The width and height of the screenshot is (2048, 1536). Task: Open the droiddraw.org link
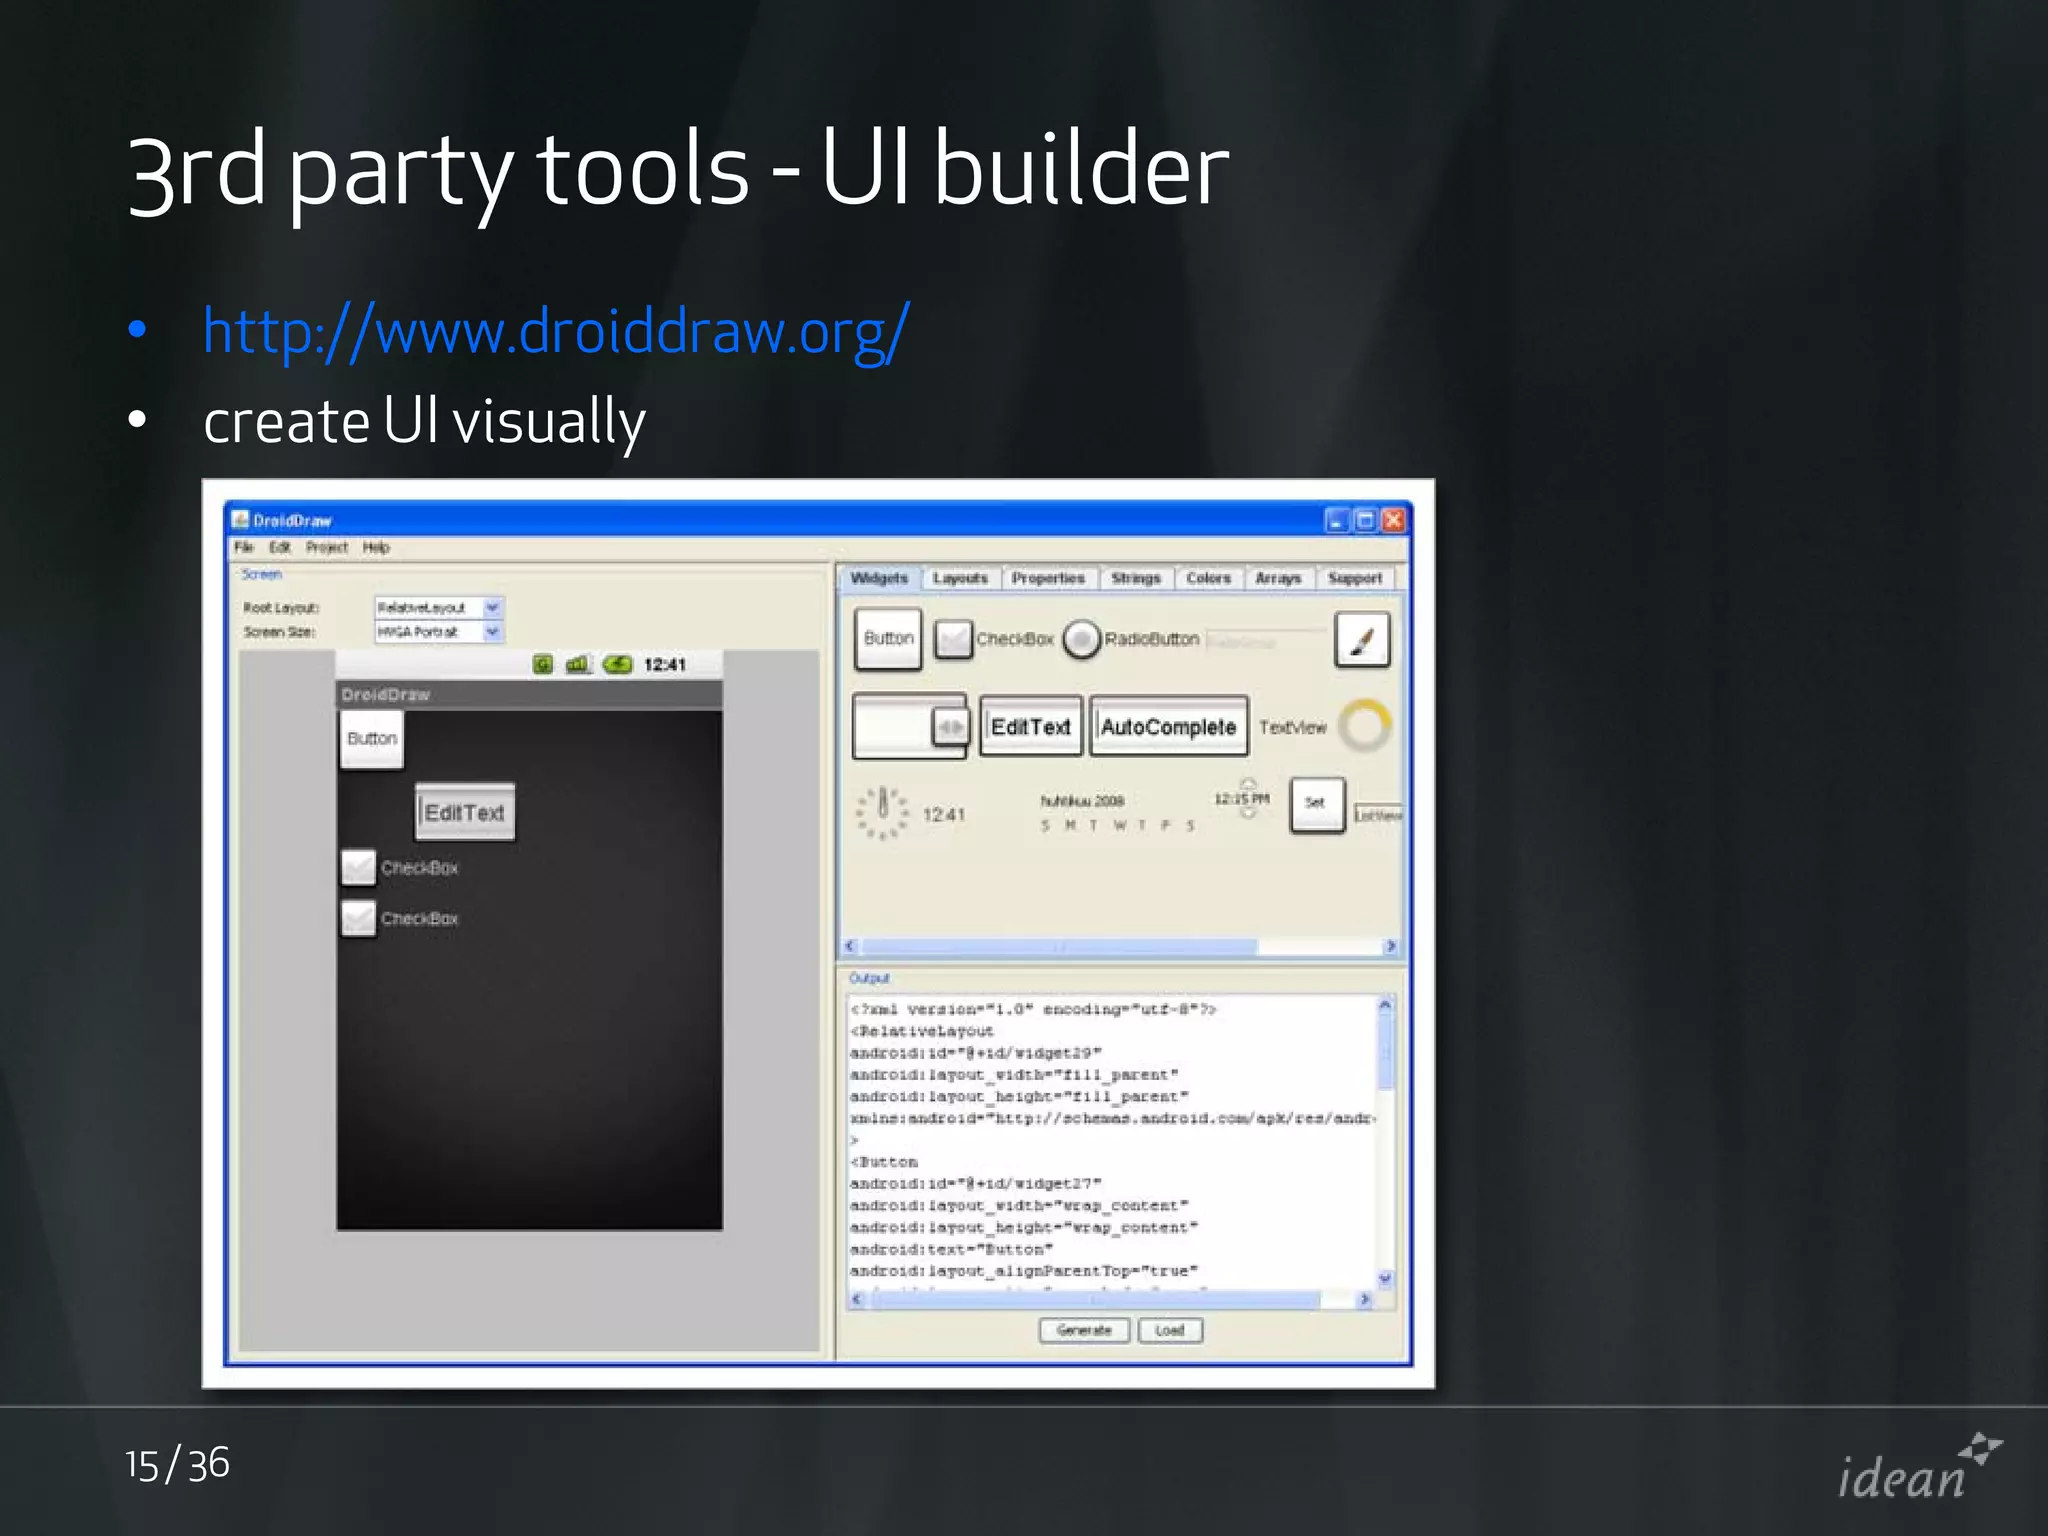point(555,331)
